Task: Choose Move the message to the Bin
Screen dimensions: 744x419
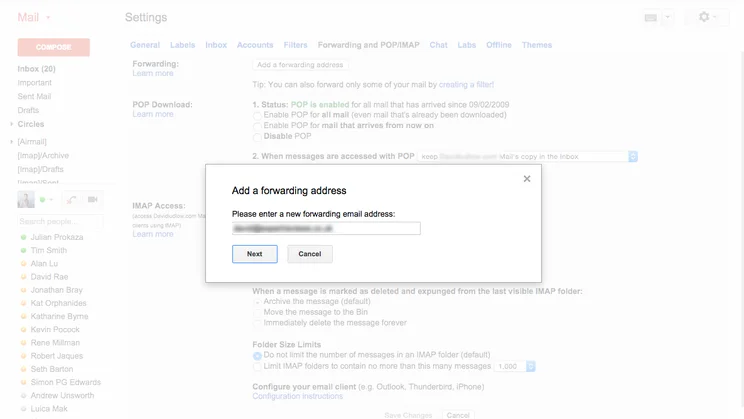Action: pos(257,312)
